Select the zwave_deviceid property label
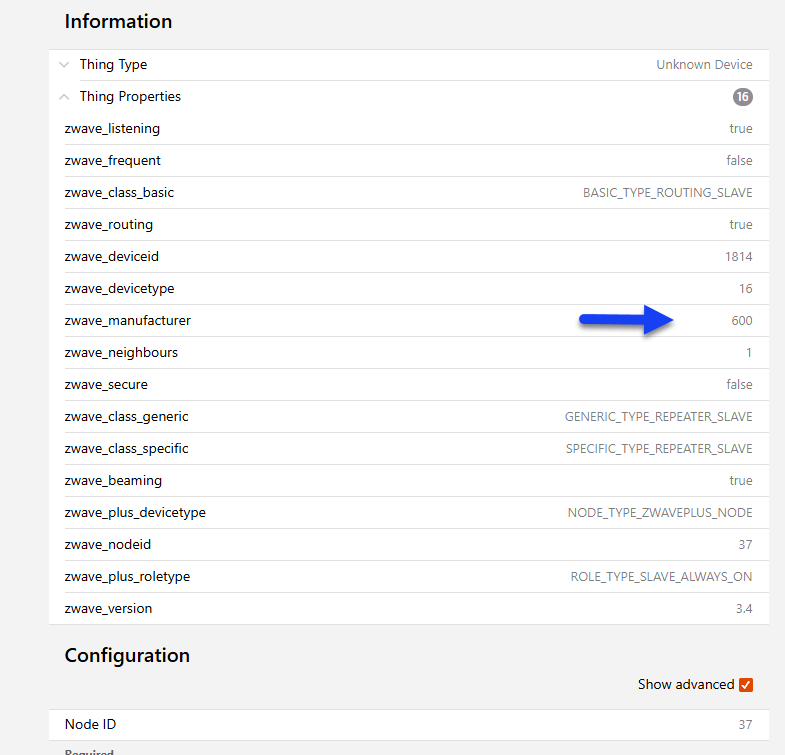Viewport: 785px width, 755px height. click(111, 257)
